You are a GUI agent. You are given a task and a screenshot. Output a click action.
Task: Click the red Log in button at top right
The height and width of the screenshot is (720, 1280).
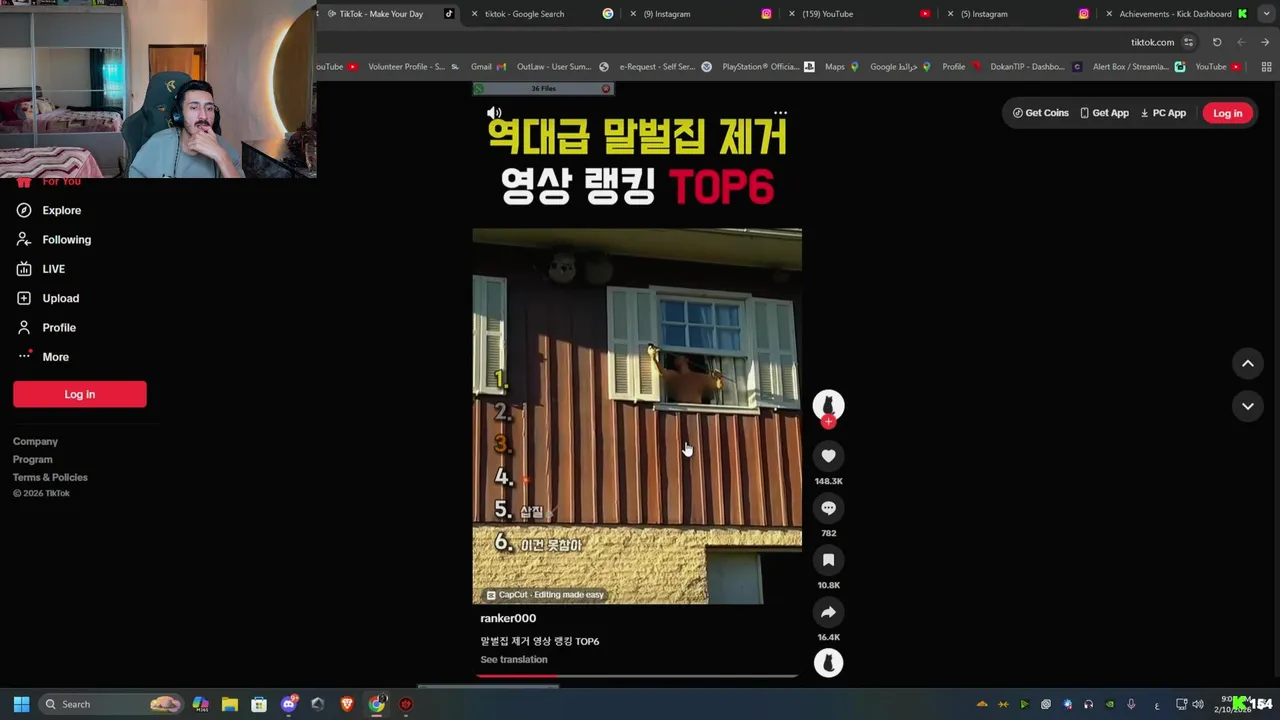pyautogui.click(x=1227, y=113)
